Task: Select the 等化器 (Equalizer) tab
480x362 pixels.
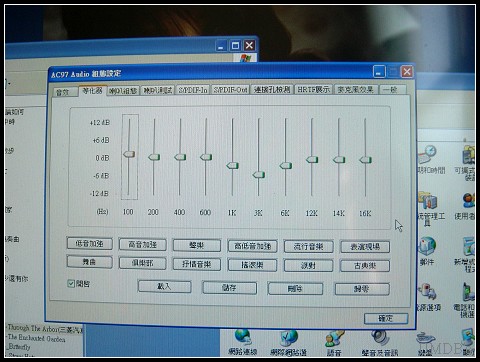Action: [x=92, y=91]
